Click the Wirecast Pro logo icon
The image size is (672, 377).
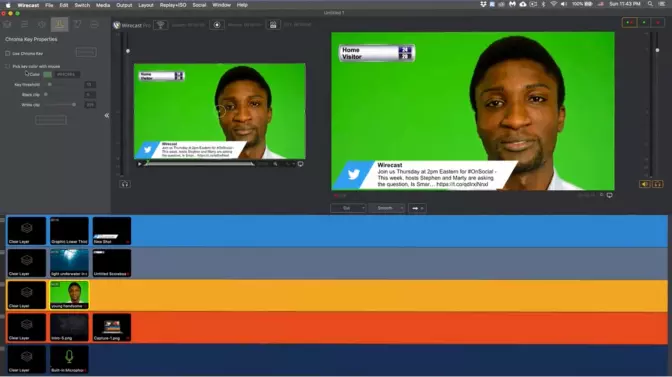pos(117,25)
